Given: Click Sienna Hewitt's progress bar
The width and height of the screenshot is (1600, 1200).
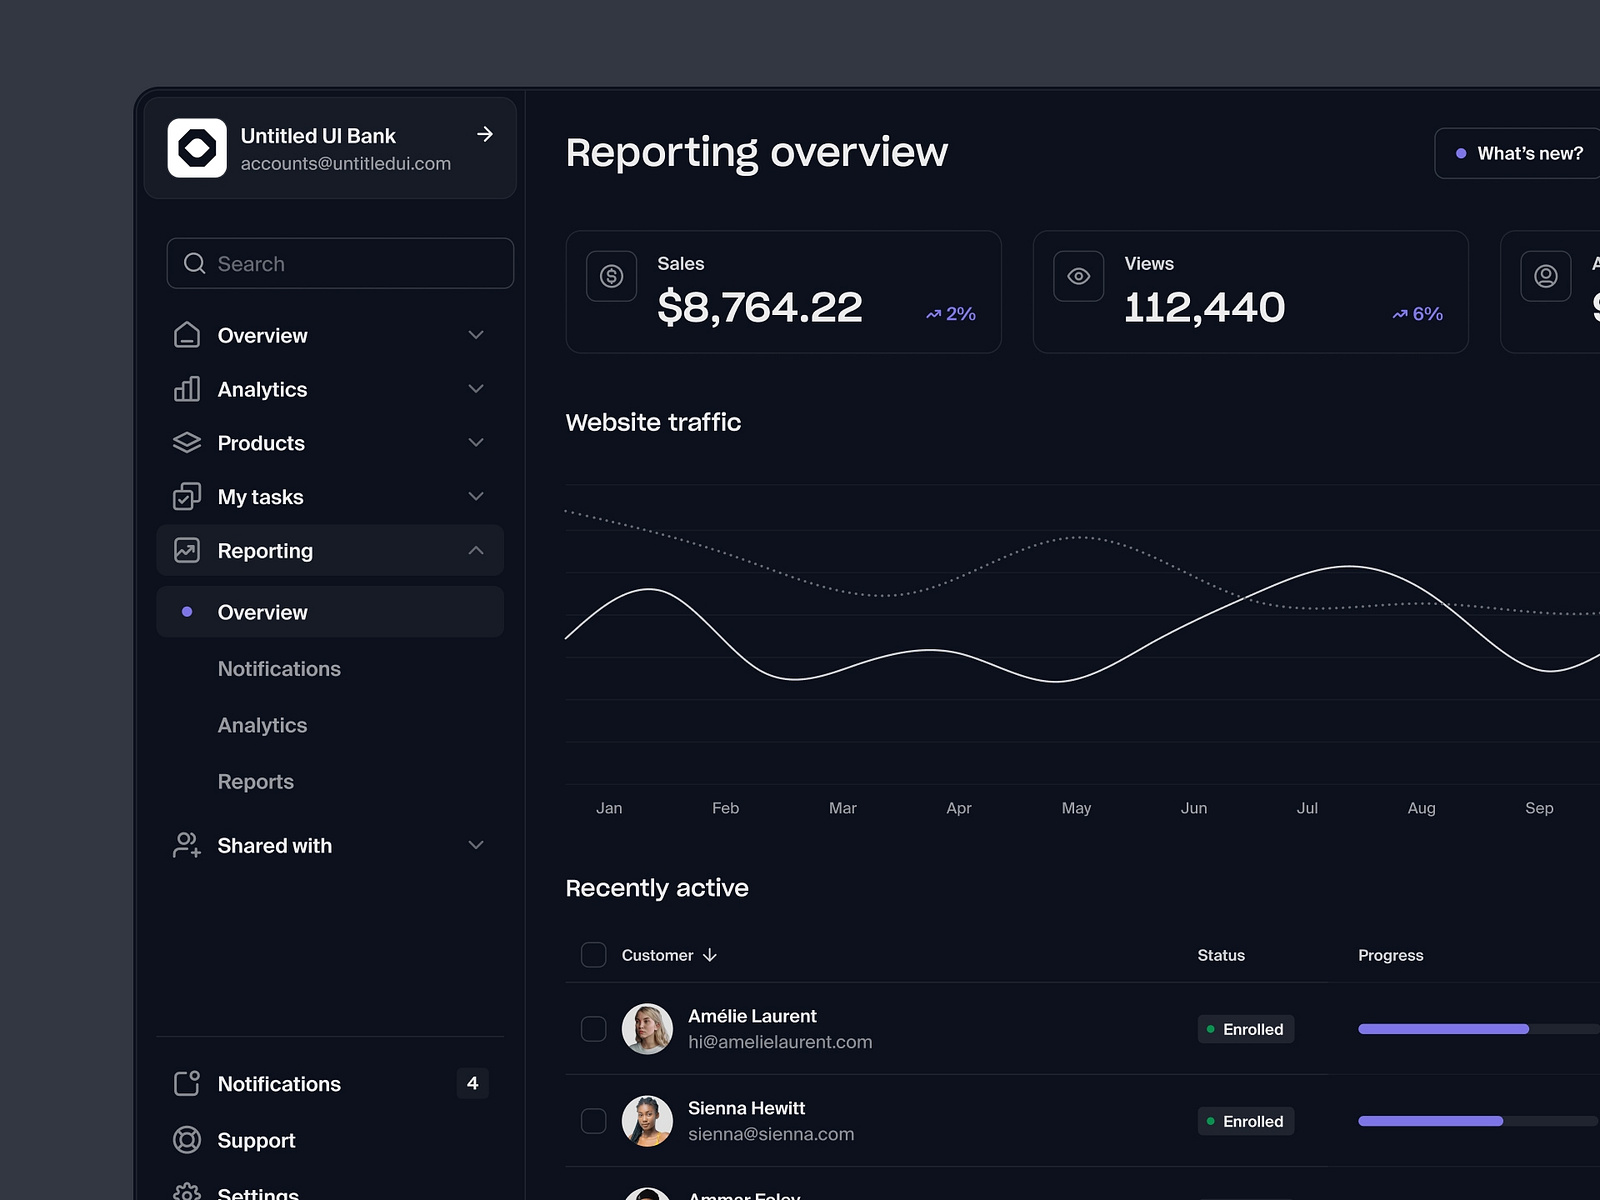Looking at the screenshot, I should coord(1430,1121).
